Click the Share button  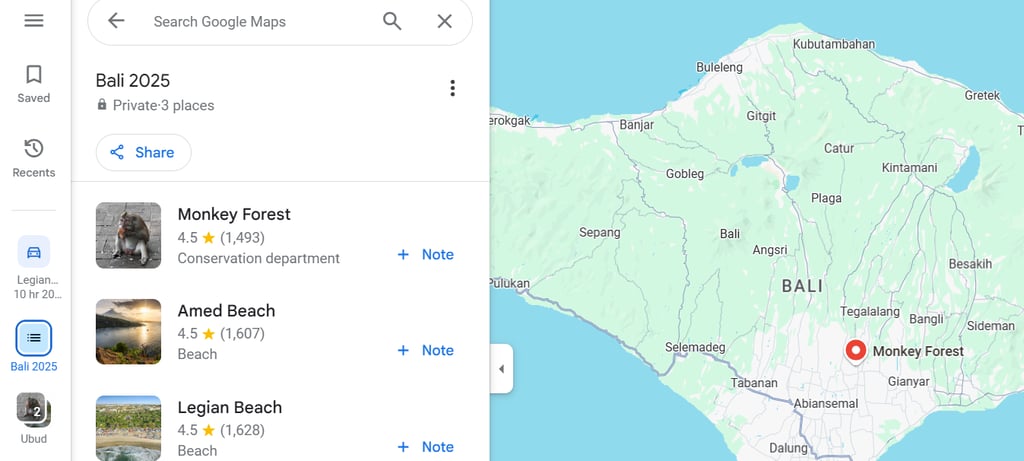tap(143, 152)
